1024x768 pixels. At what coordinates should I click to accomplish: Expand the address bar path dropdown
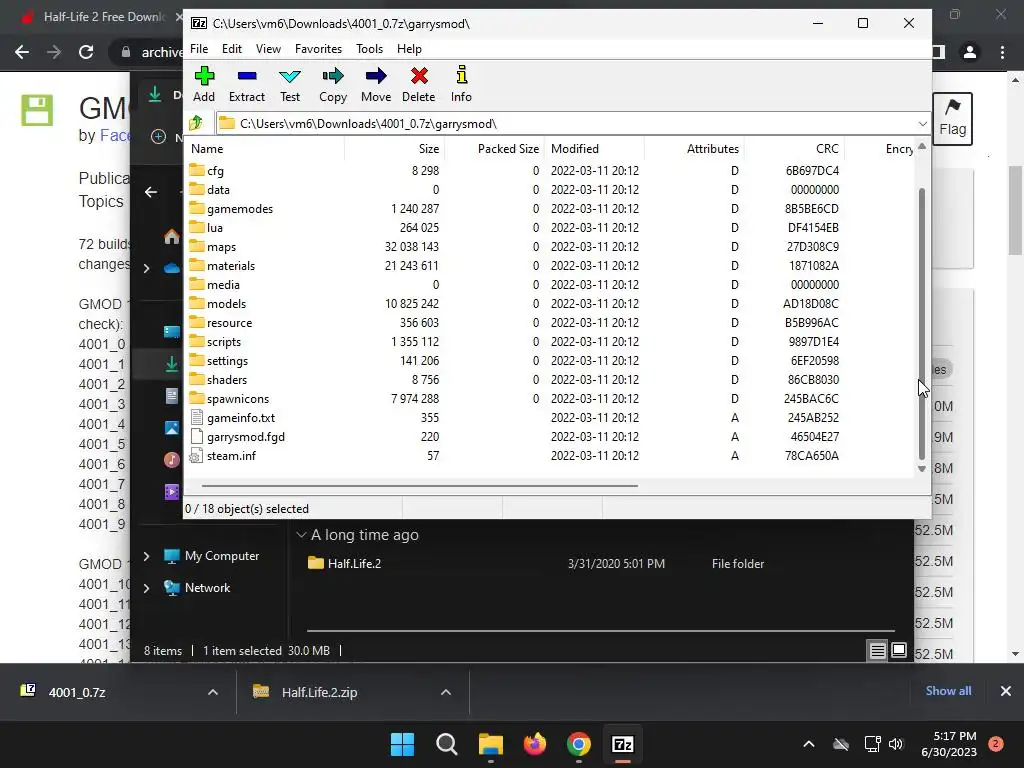pyautogui.click(x=922, y=123)
